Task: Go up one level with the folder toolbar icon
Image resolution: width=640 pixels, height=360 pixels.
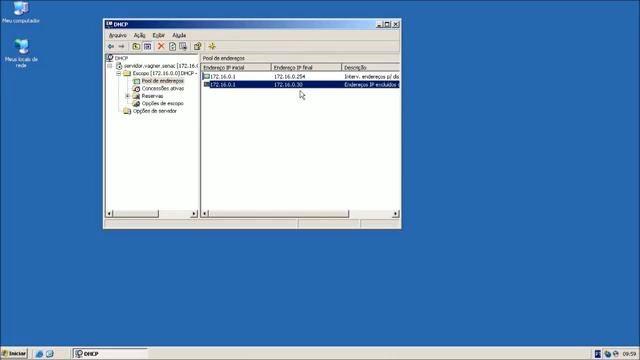Action: [x=136, y=47]
